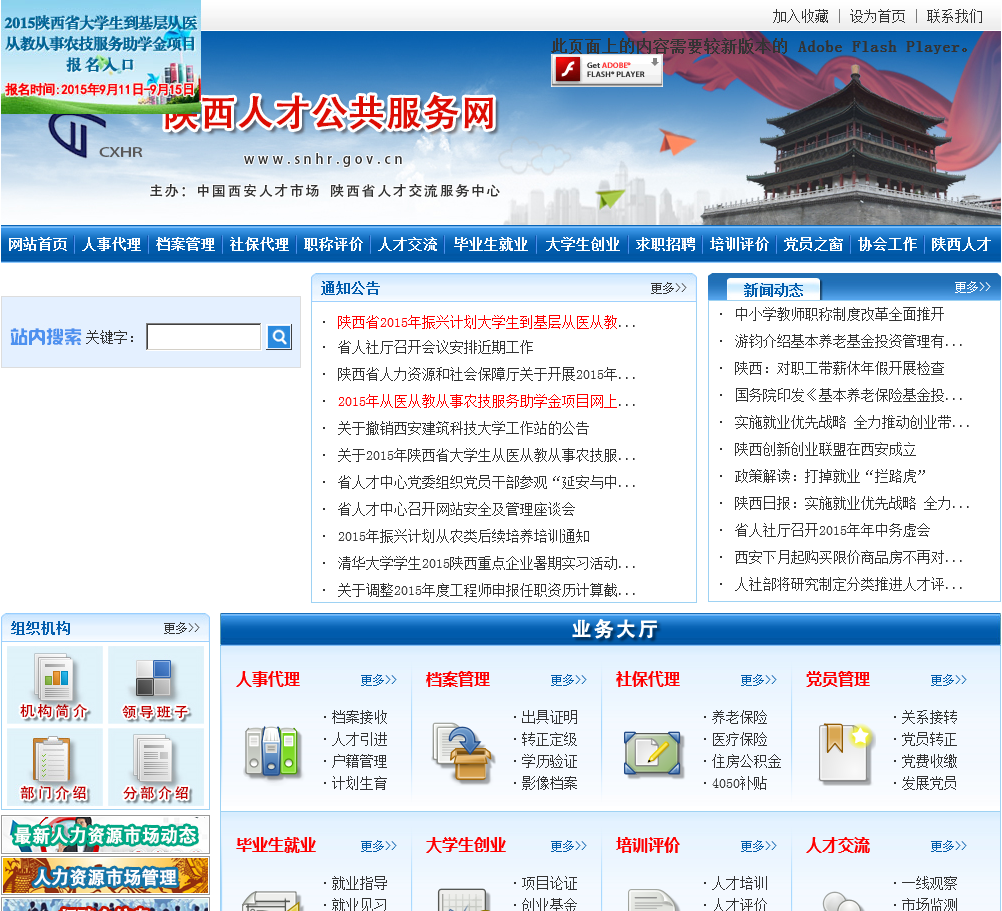The image size is (1002, 911).
Task: Open news 陕西创新创业联盟在西安成立
Action: tap(825, 450)
